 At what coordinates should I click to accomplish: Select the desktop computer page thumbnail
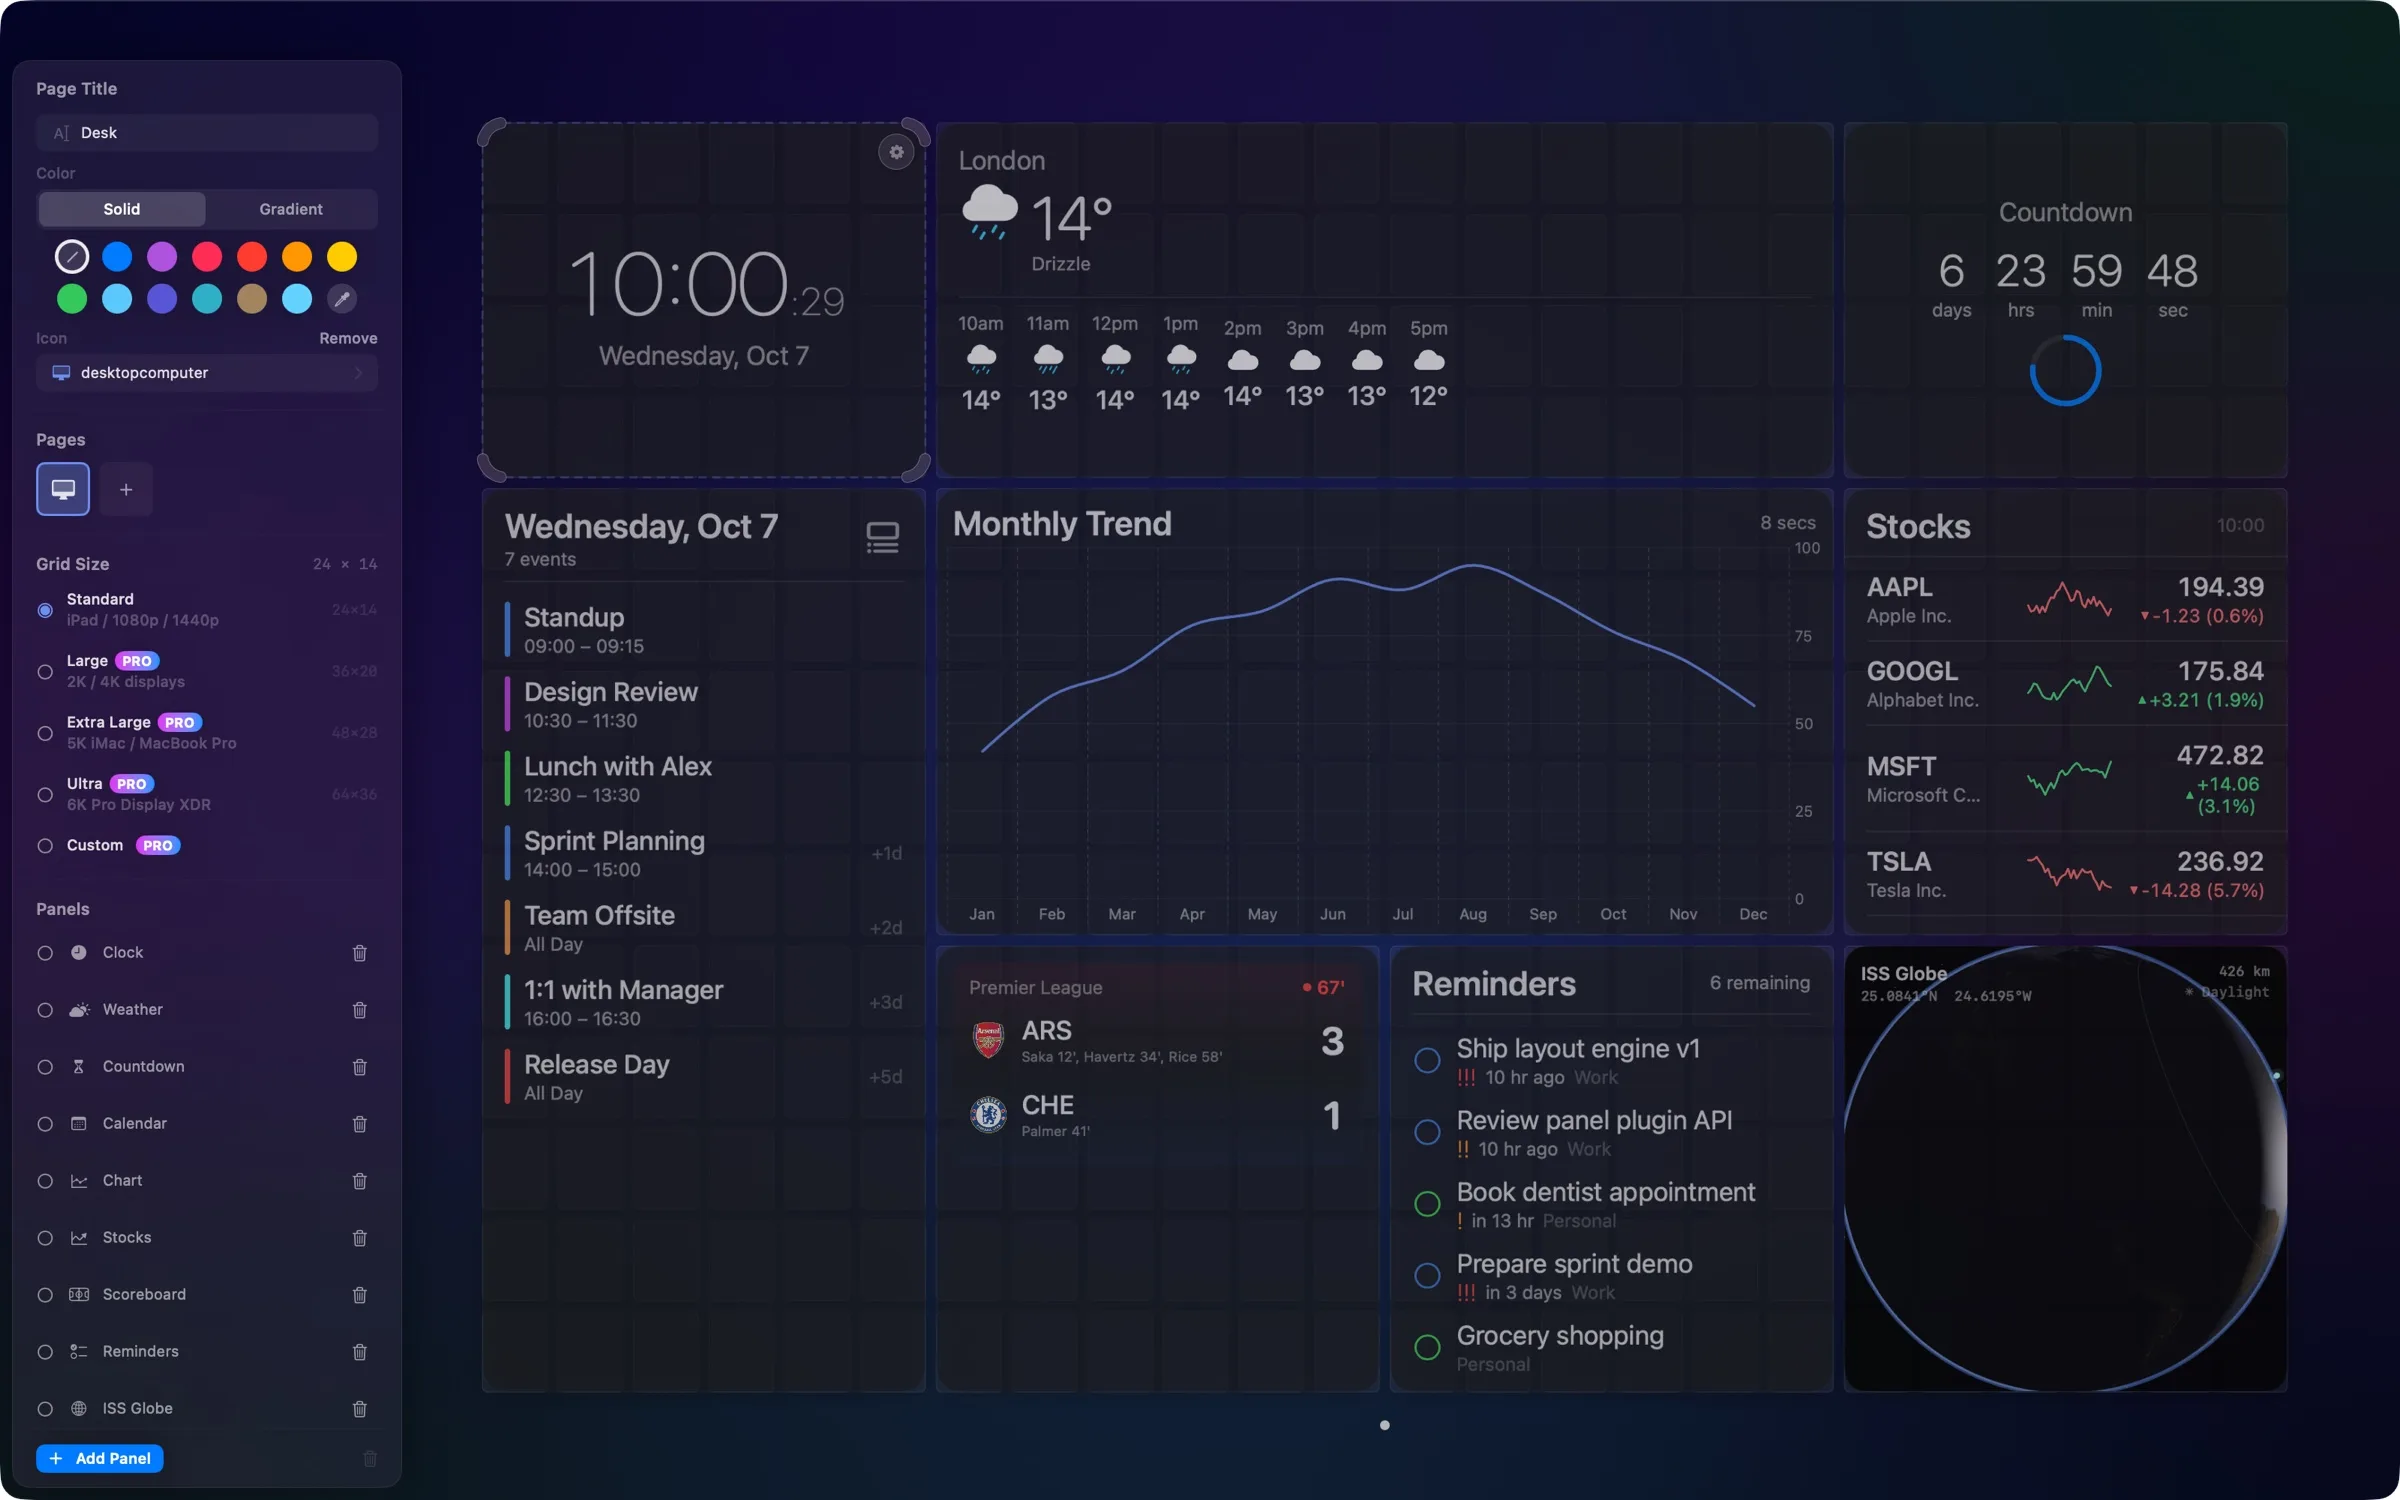point(63,489)
